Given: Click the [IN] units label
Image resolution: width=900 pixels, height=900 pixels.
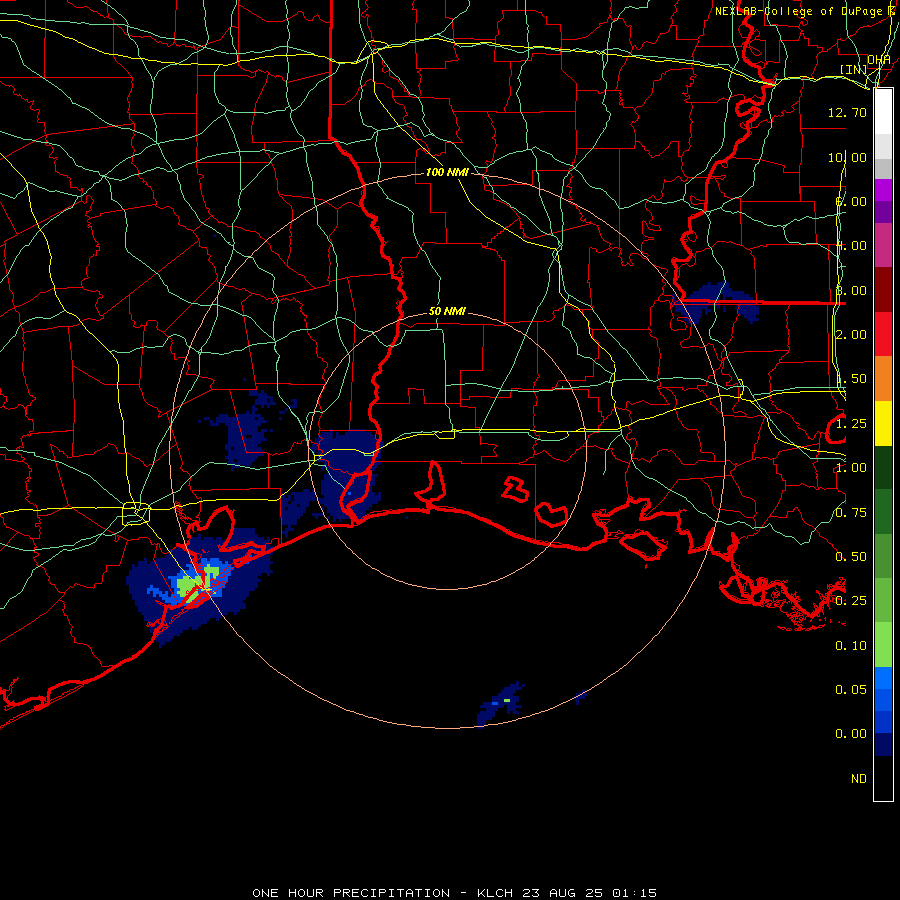Looking at the screenshot, I should click(x=854, y=69).
